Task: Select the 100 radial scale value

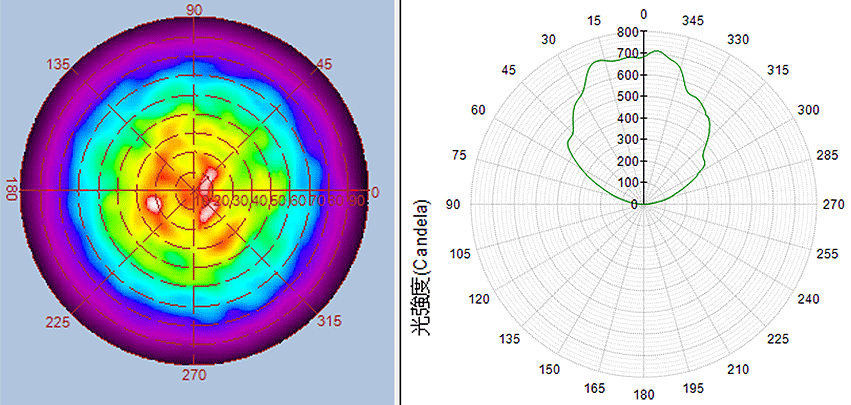Action: click(x=627, y=183)
